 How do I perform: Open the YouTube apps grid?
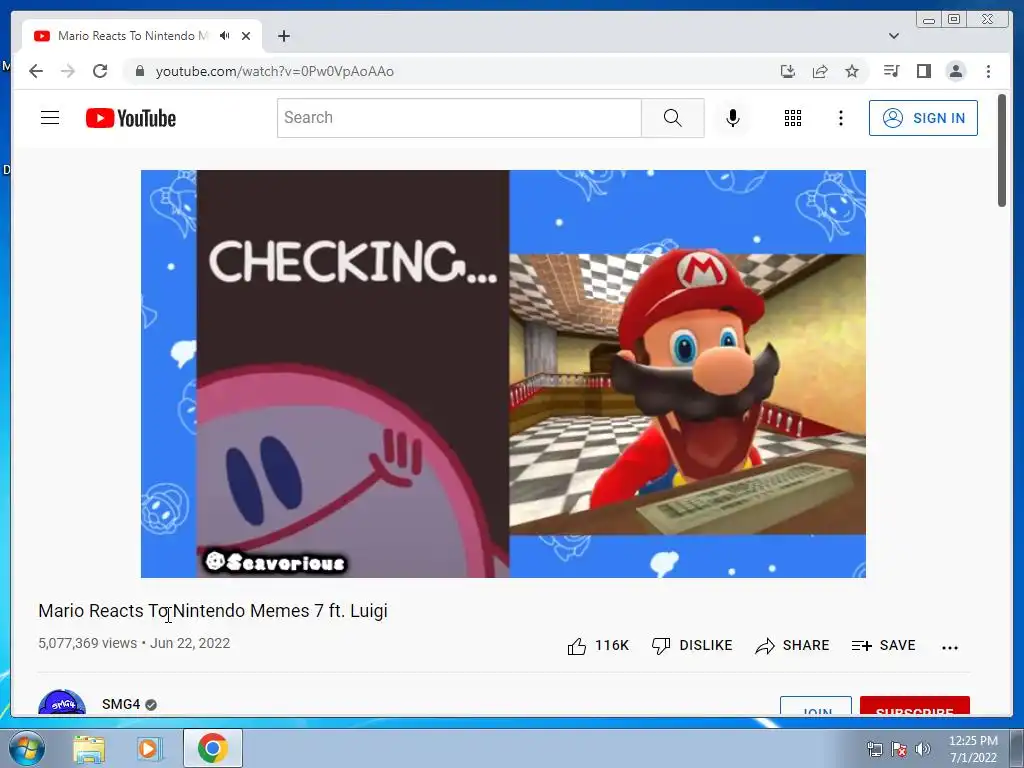pyautogui.click(x=793, y=118)
